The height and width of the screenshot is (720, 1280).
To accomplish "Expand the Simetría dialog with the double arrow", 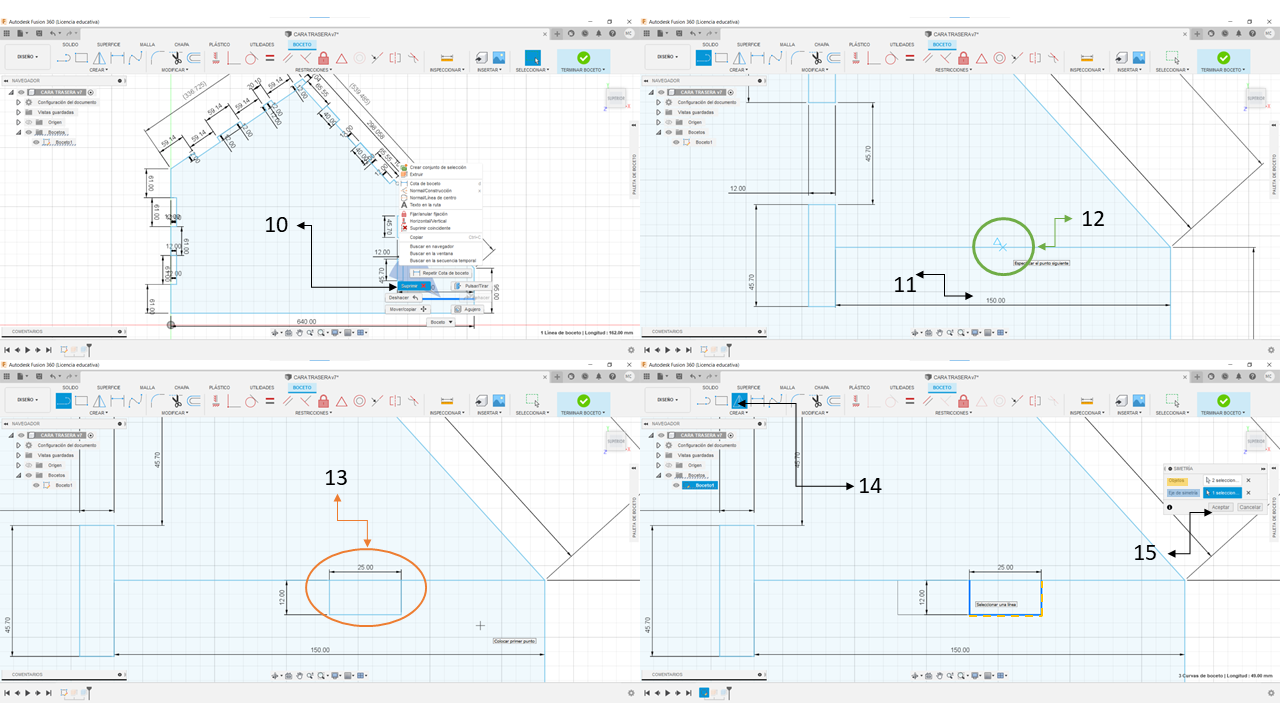I will tap(1263, 469).
